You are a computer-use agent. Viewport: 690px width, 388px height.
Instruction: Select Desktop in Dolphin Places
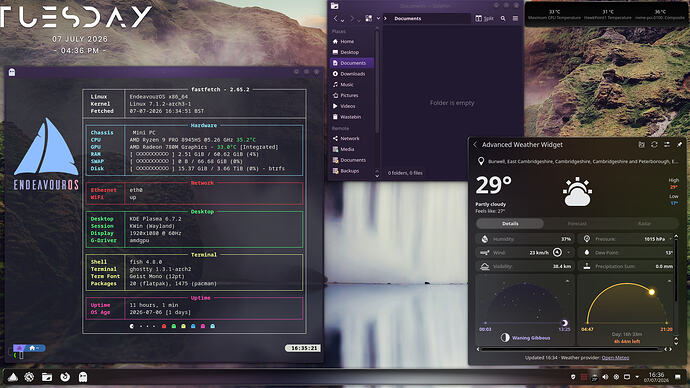[x=352, y=52]
